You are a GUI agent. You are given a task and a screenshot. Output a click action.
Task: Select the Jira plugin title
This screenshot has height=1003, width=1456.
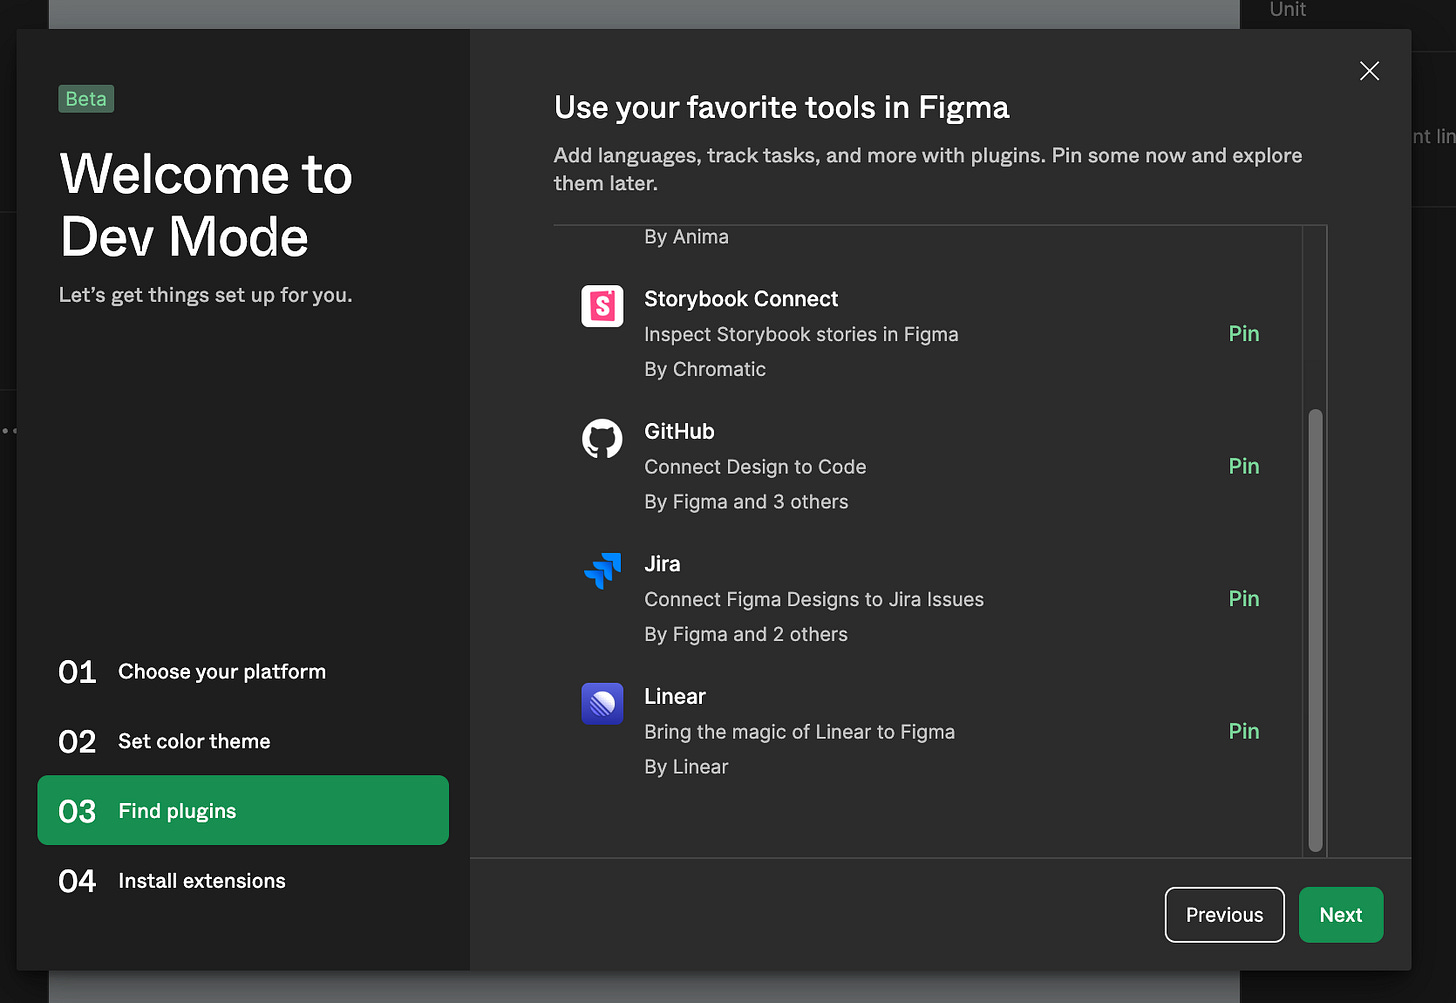(x=662, y=564)
